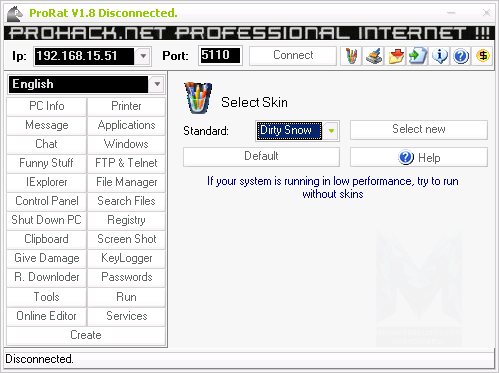Viewport: 499px width, 373px height.
Task: Click the Help button with question icon
Action: 419,157
